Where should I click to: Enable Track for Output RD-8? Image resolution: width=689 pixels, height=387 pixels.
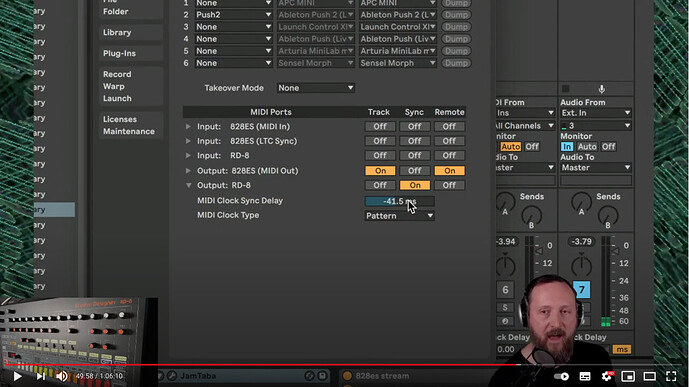(x=380, y=185)
